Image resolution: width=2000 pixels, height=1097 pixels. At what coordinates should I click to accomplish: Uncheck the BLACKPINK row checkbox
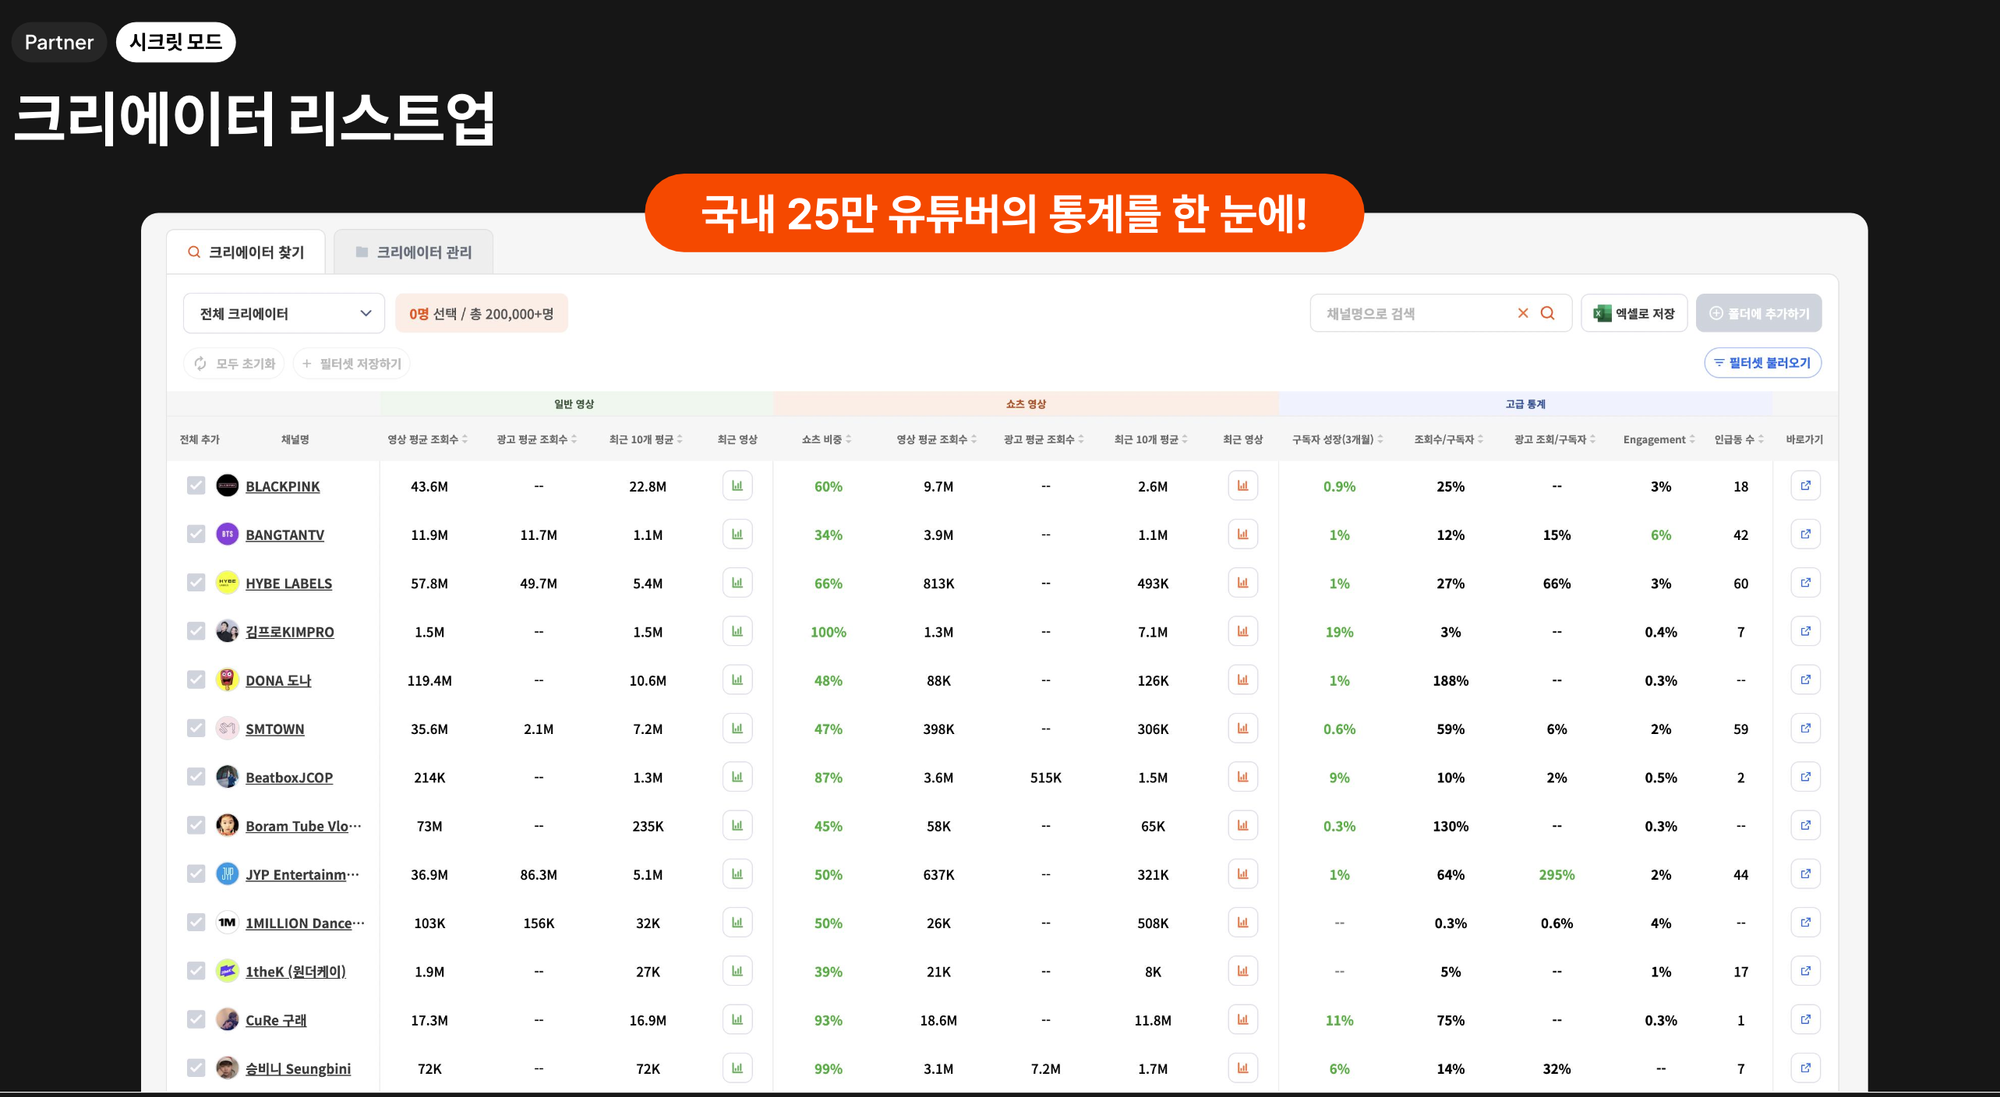[196, 485]
